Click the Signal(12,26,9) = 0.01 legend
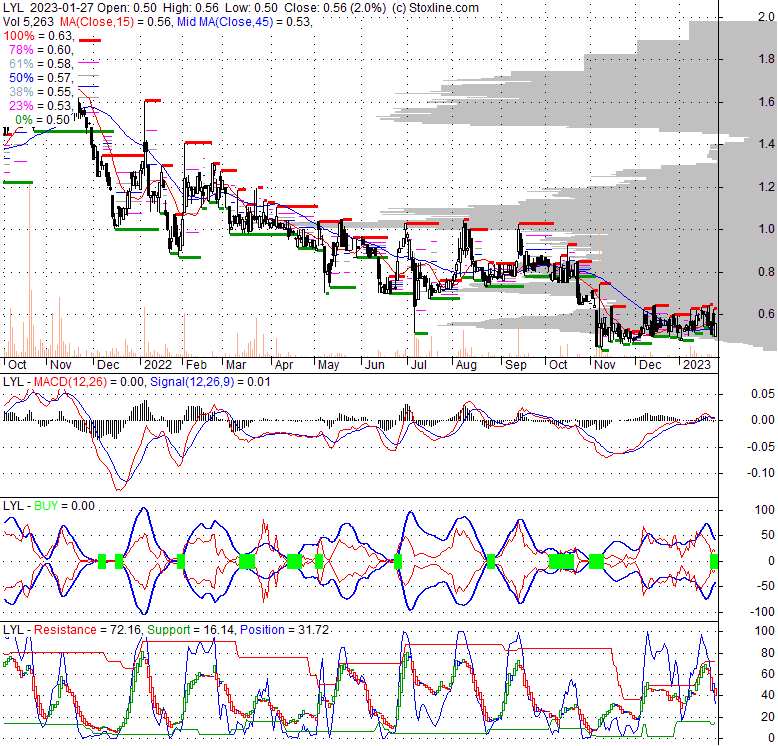 click(x=210, y=382)
